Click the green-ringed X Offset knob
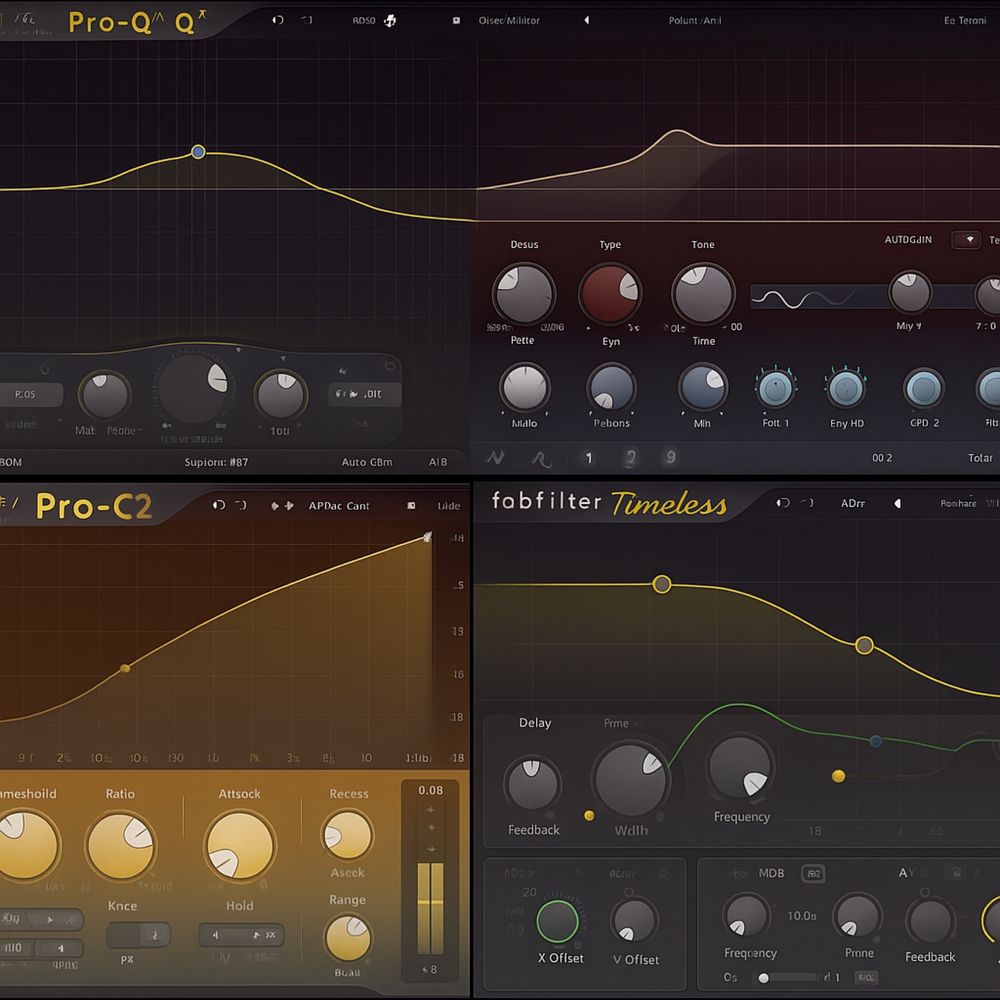The image size is (1000, 1000). pos(557,922)
